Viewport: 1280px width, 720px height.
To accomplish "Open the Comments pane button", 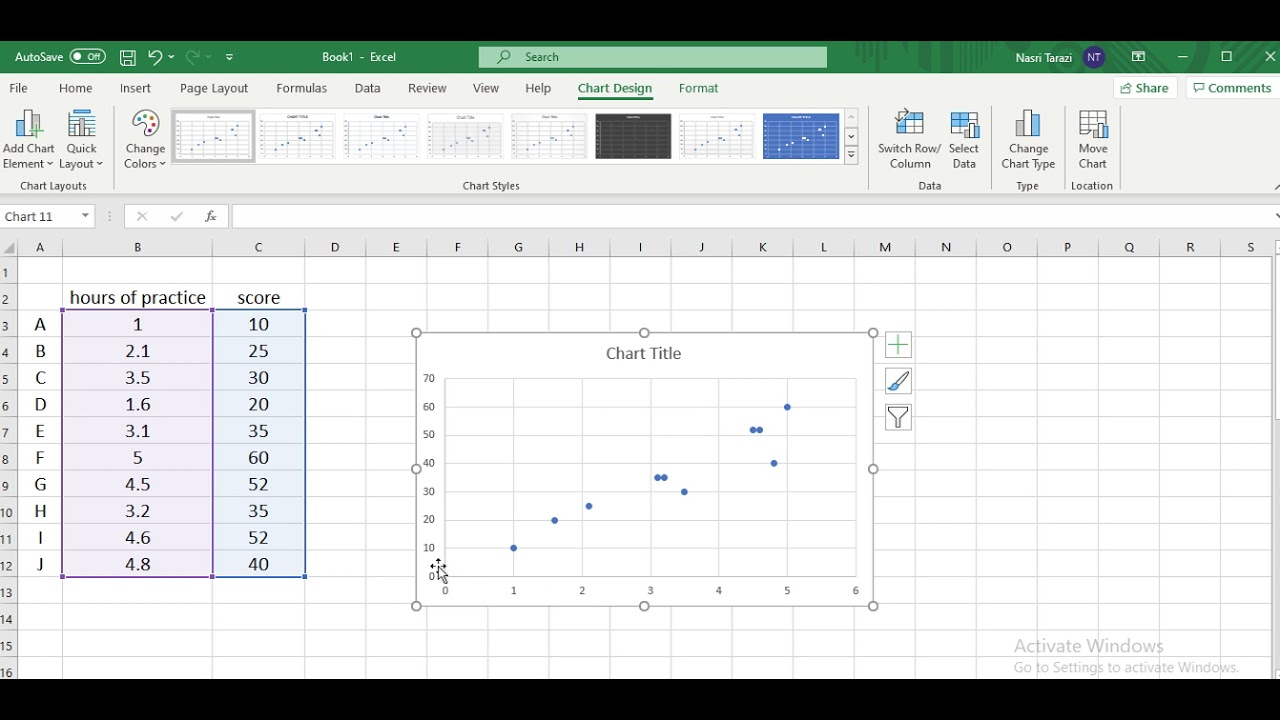I will click(x=1232, y=88).
